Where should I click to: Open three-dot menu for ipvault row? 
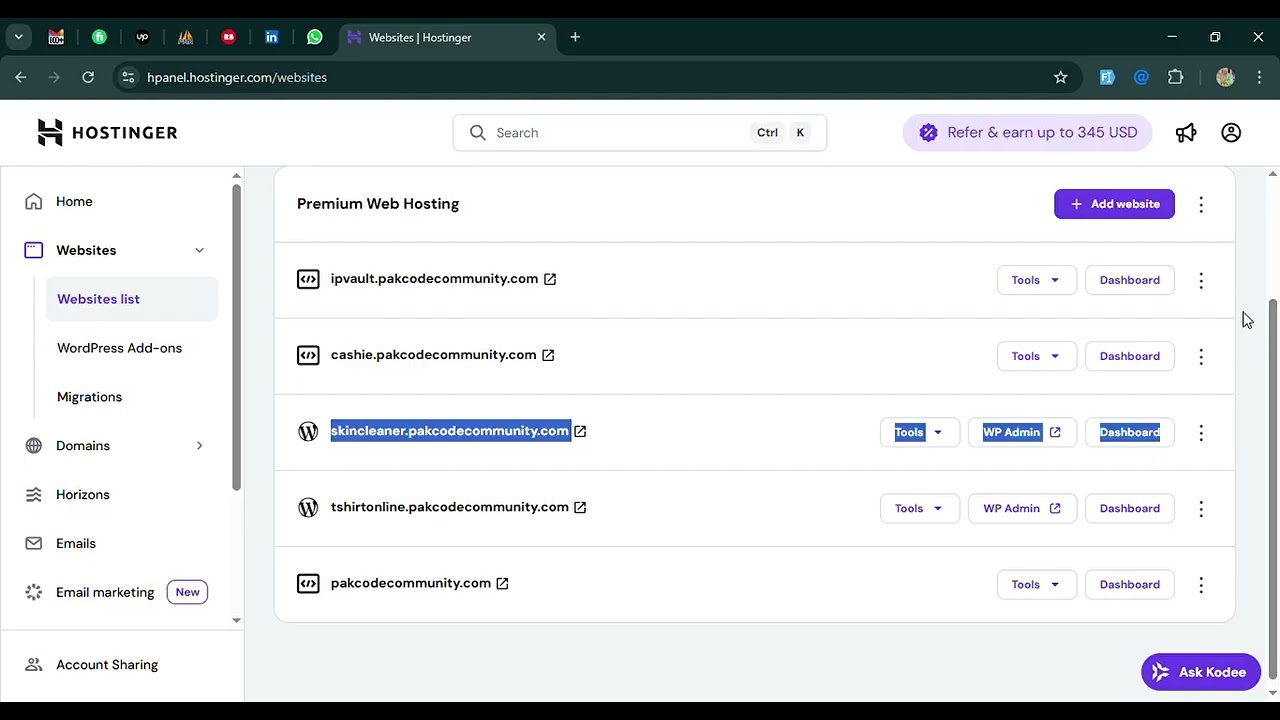[x=1201, y=281]
